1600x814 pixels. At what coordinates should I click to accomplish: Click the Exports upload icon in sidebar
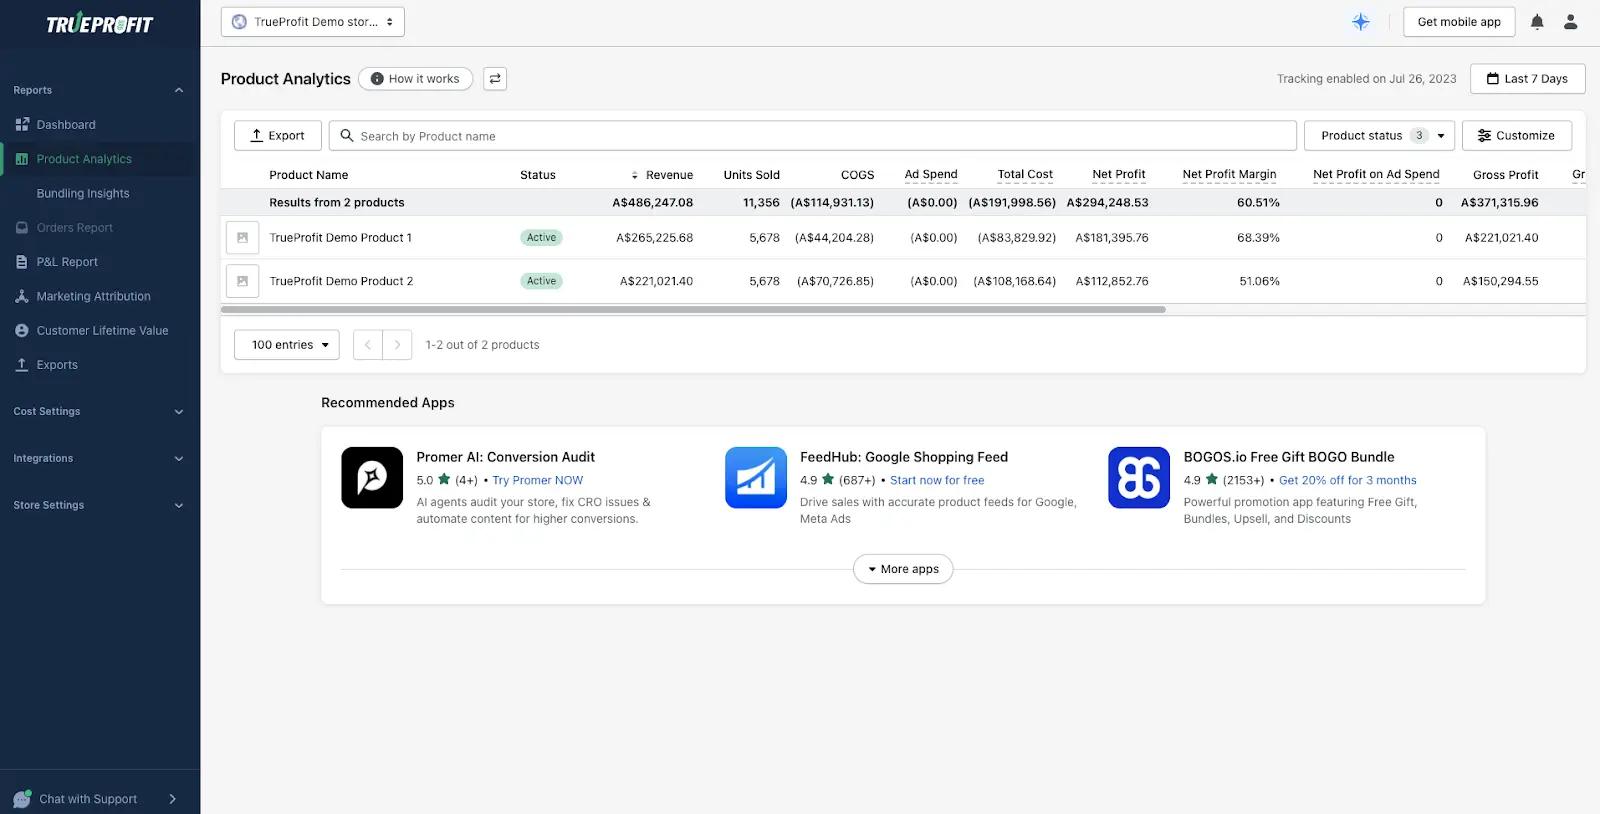point(22,365)
